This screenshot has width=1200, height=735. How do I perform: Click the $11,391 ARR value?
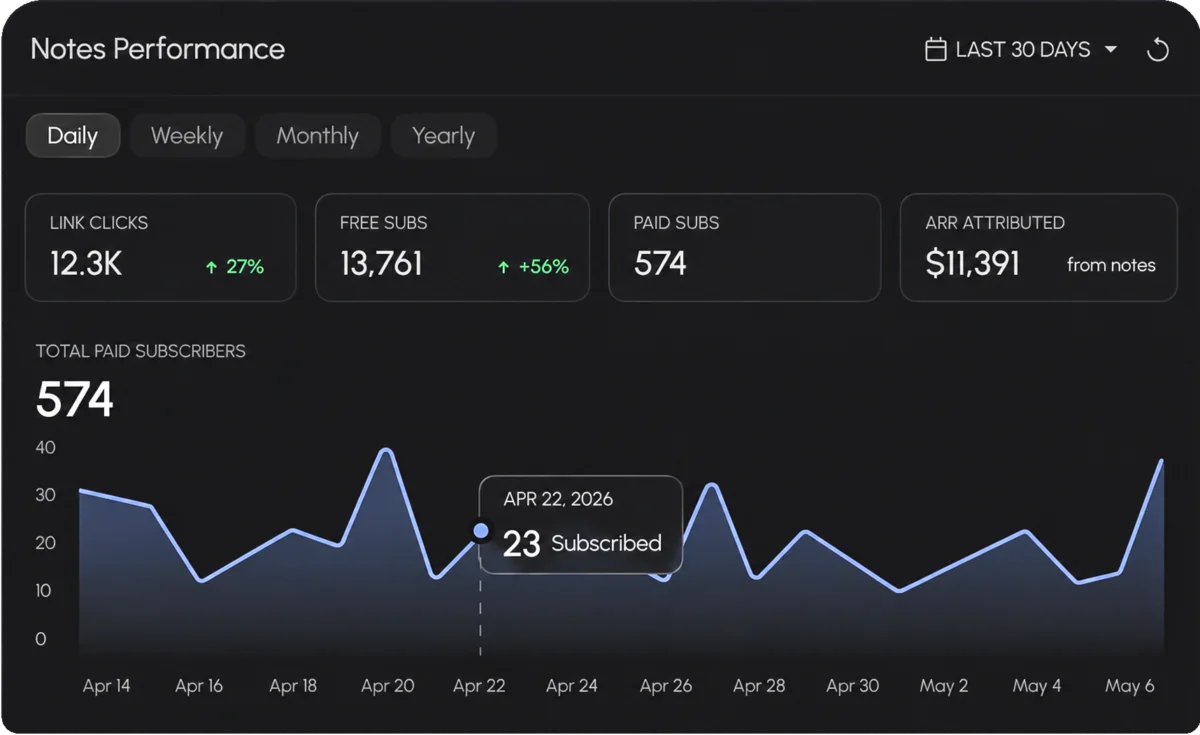(973, 264)
